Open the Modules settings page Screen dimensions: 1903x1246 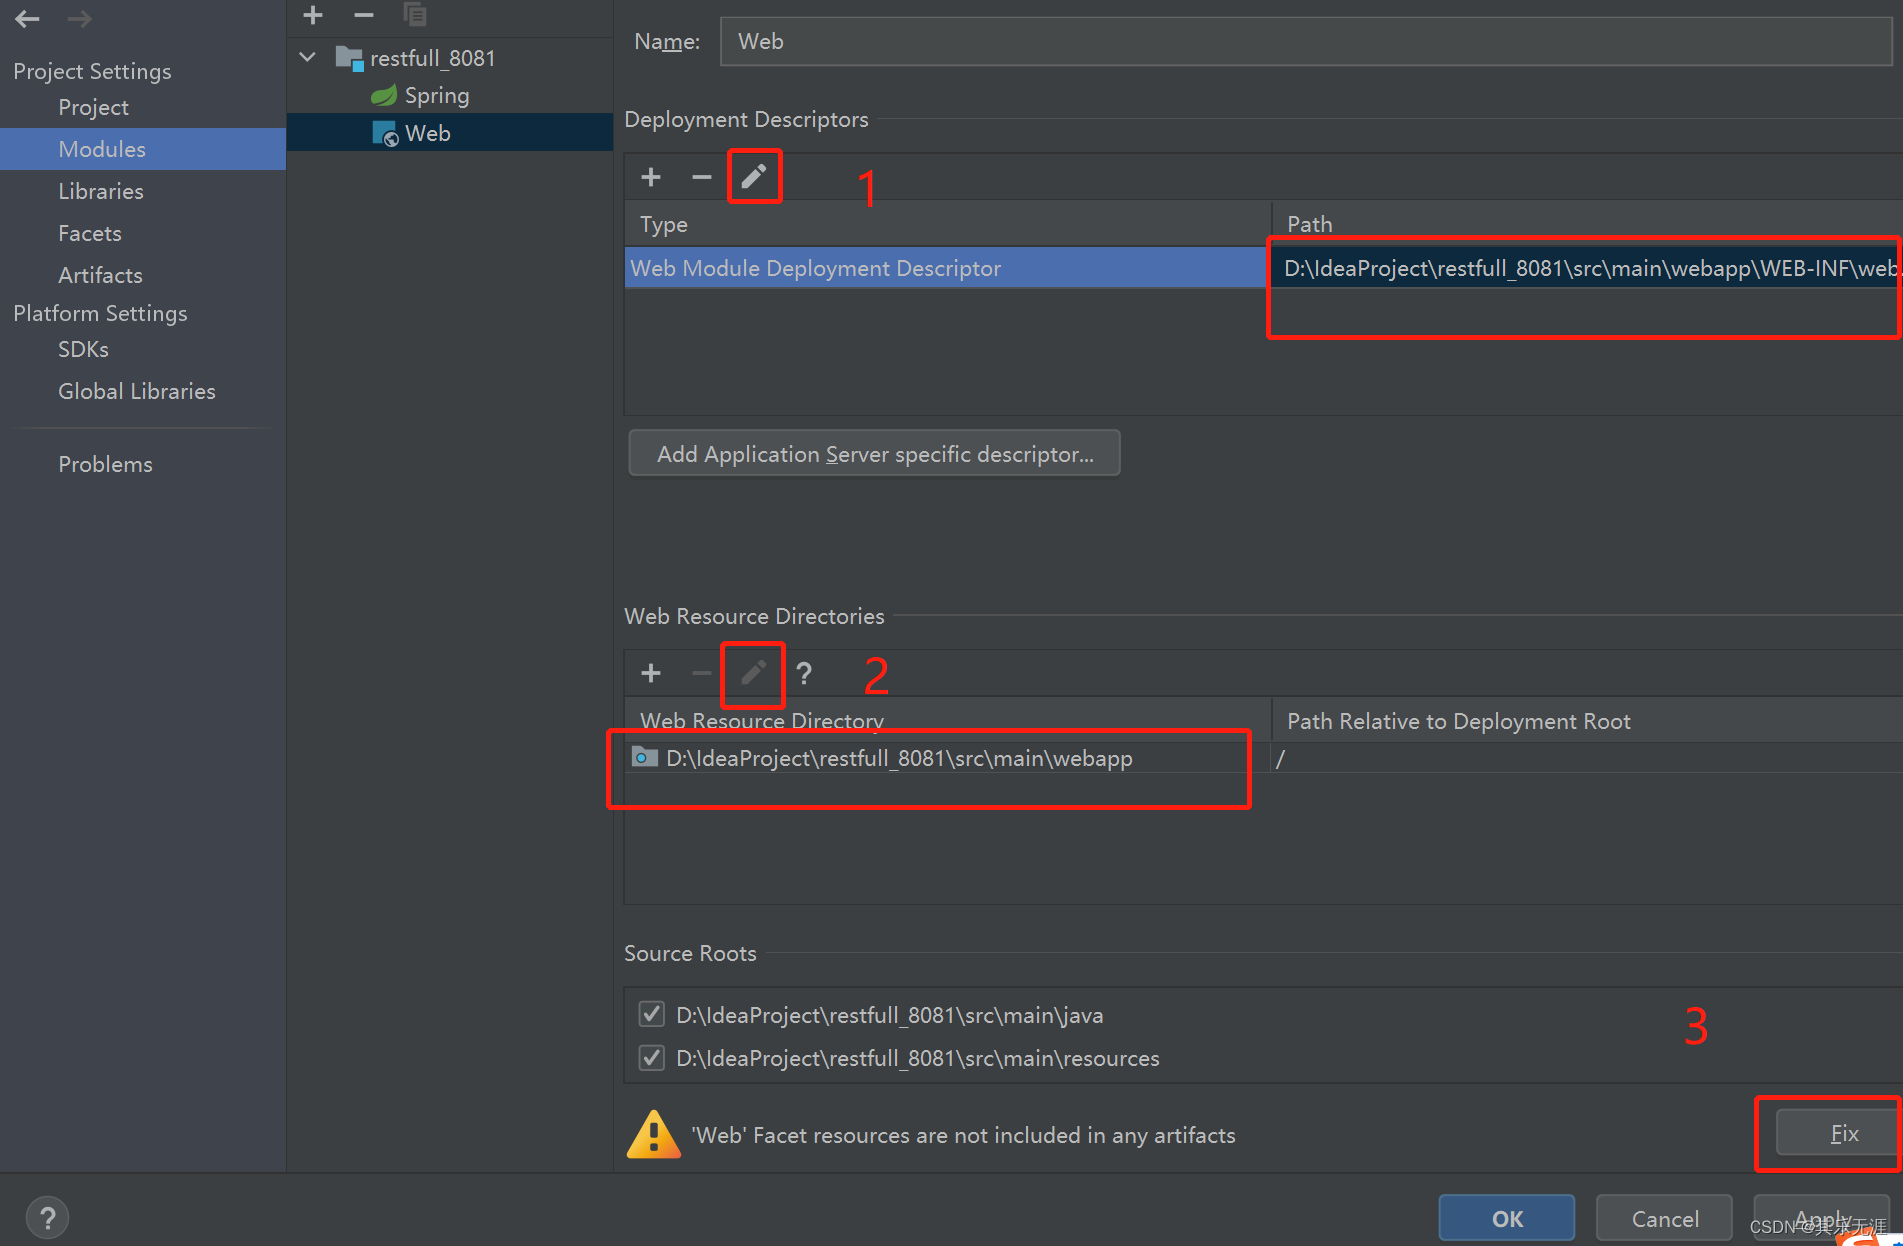click(x=143, y=149)
